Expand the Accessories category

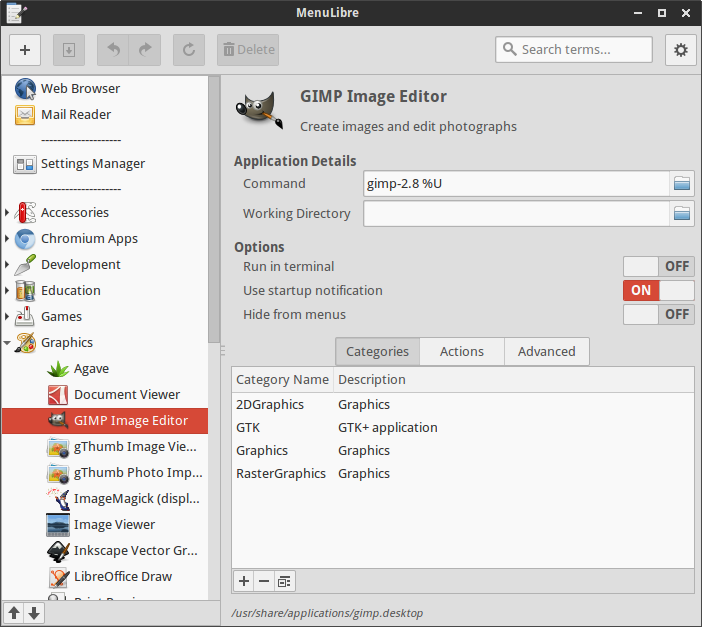coord(7,212)
